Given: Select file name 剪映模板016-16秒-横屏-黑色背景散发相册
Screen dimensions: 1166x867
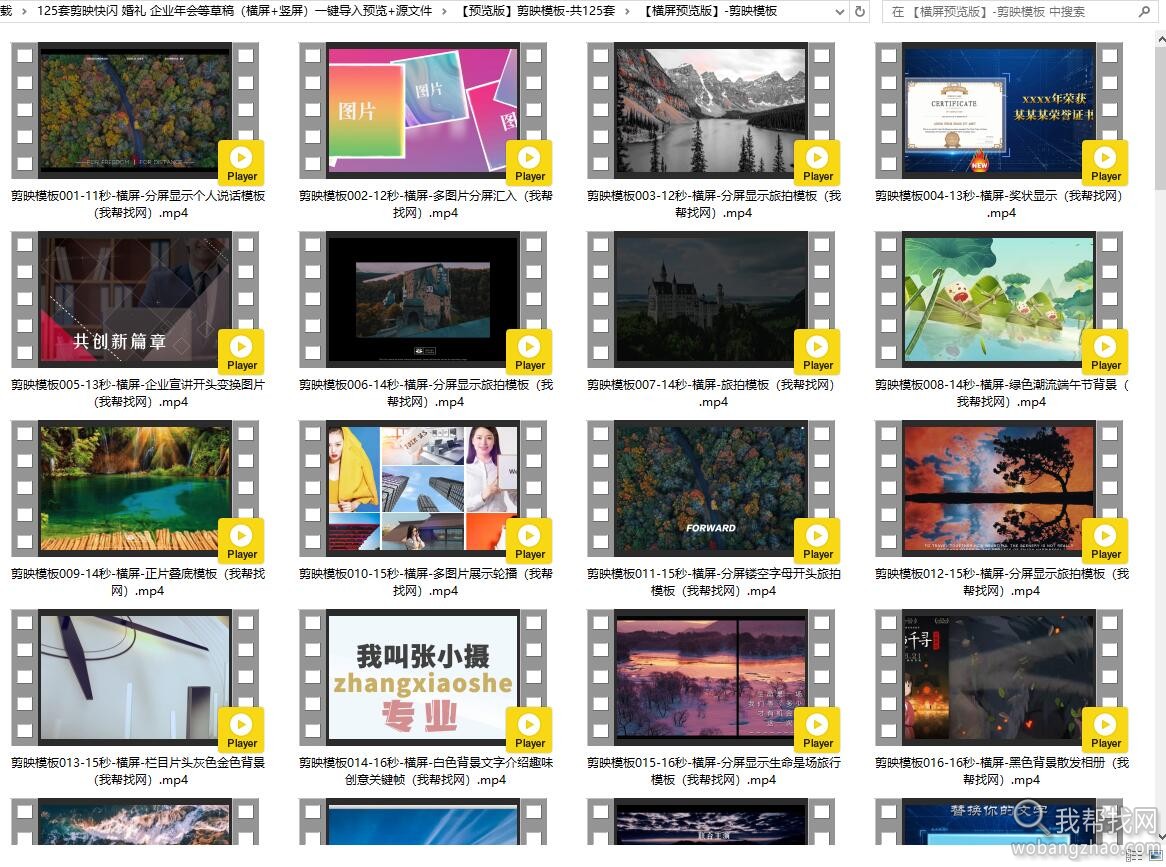Looking at the screenshot, I should (x=1002, y=771).
